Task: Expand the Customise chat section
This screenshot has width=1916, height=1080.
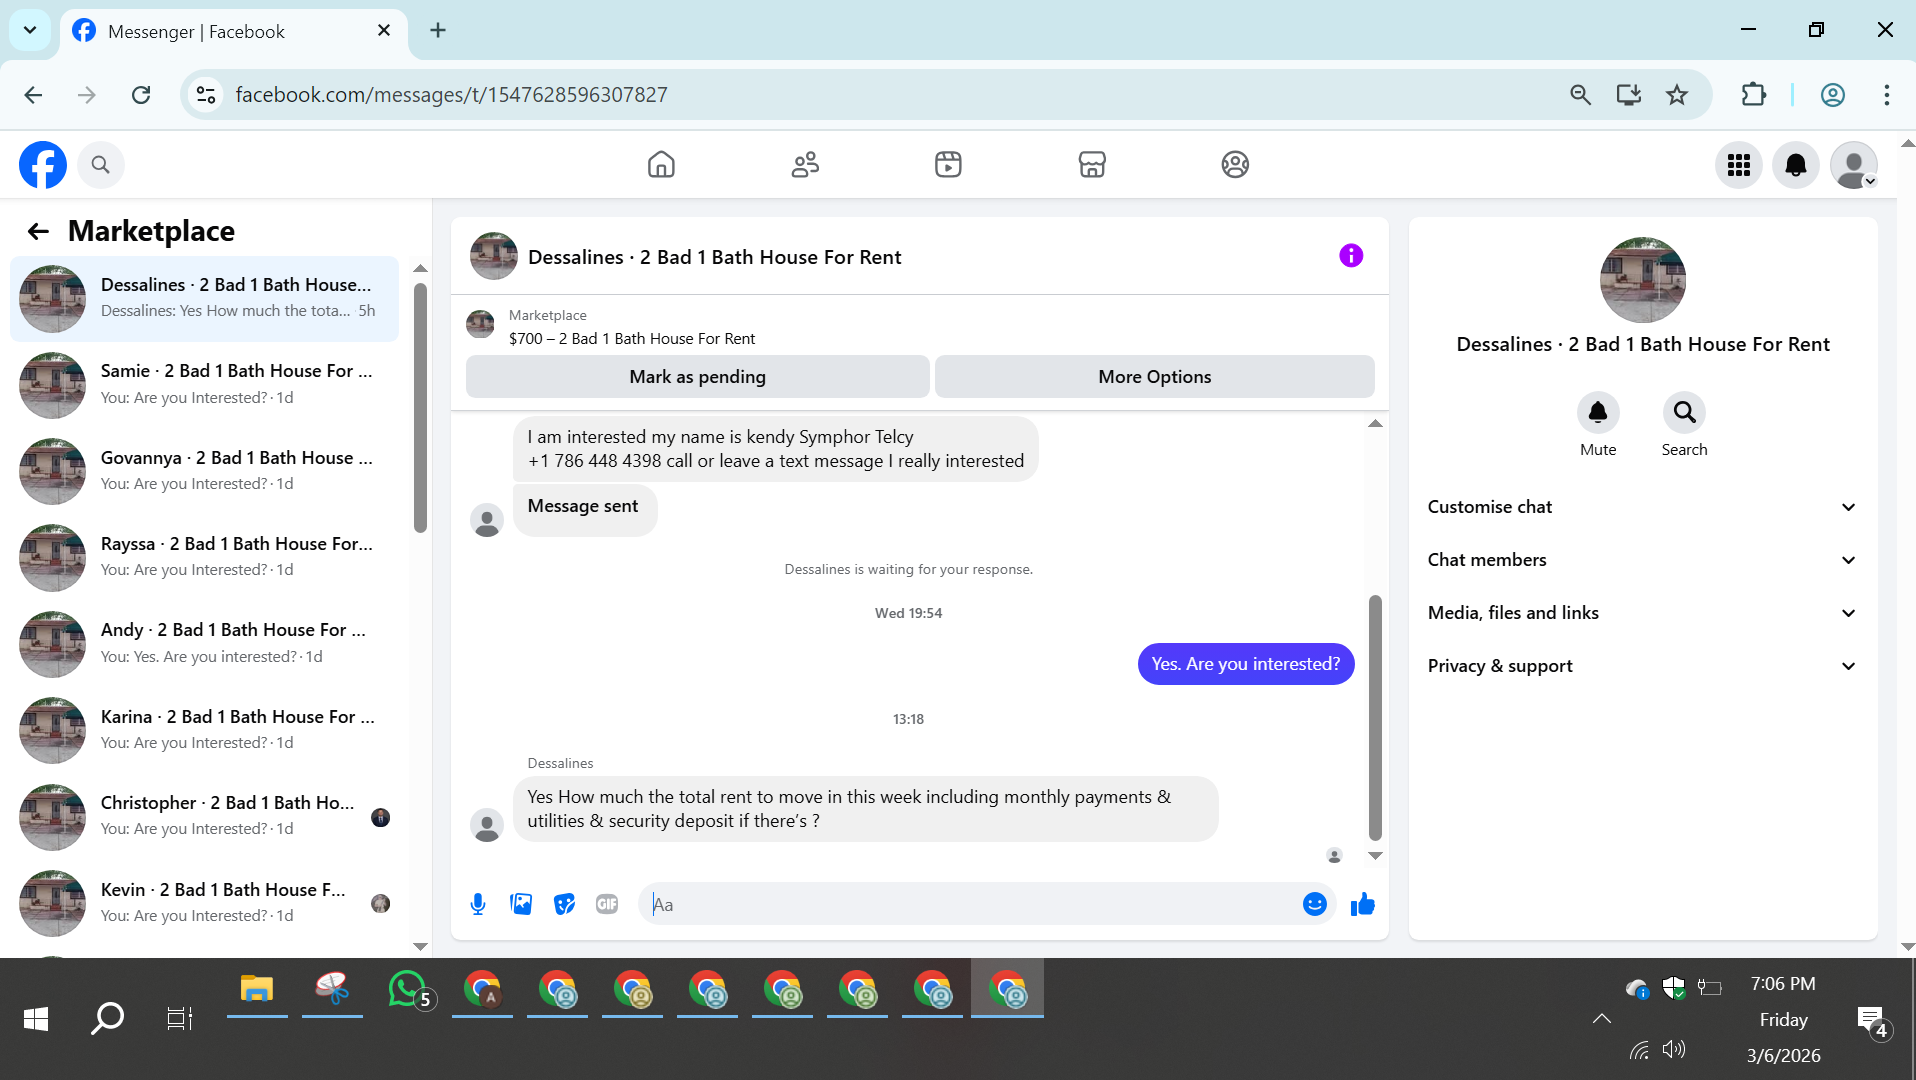Action: 1642,507
